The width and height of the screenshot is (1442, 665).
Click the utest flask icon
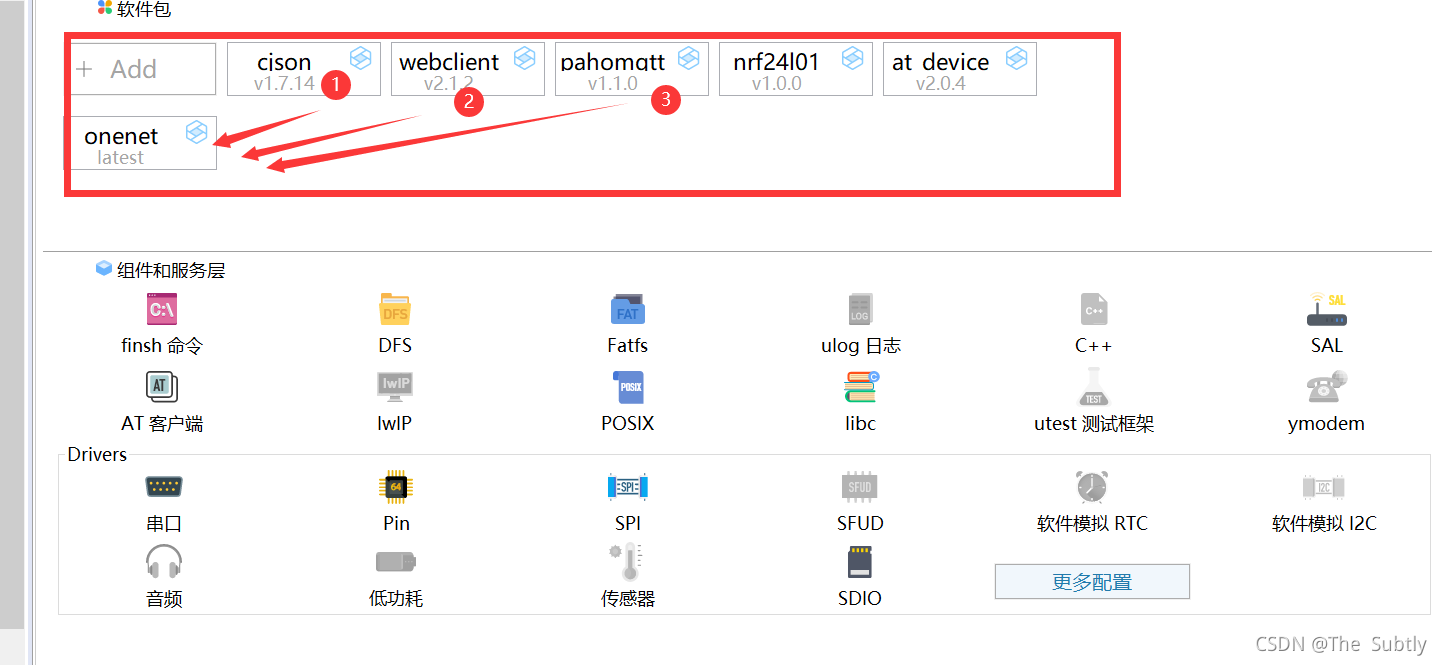(x=1094, y=387)
